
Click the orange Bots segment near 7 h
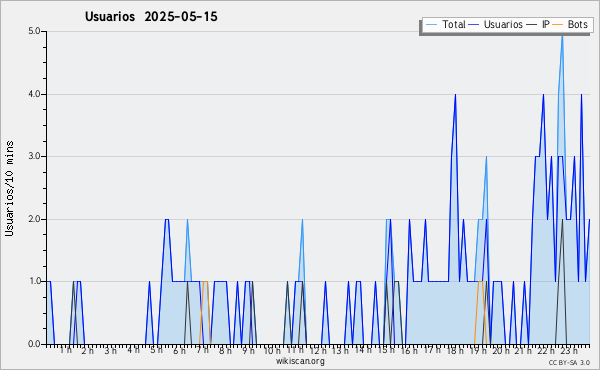pos(205,282)
